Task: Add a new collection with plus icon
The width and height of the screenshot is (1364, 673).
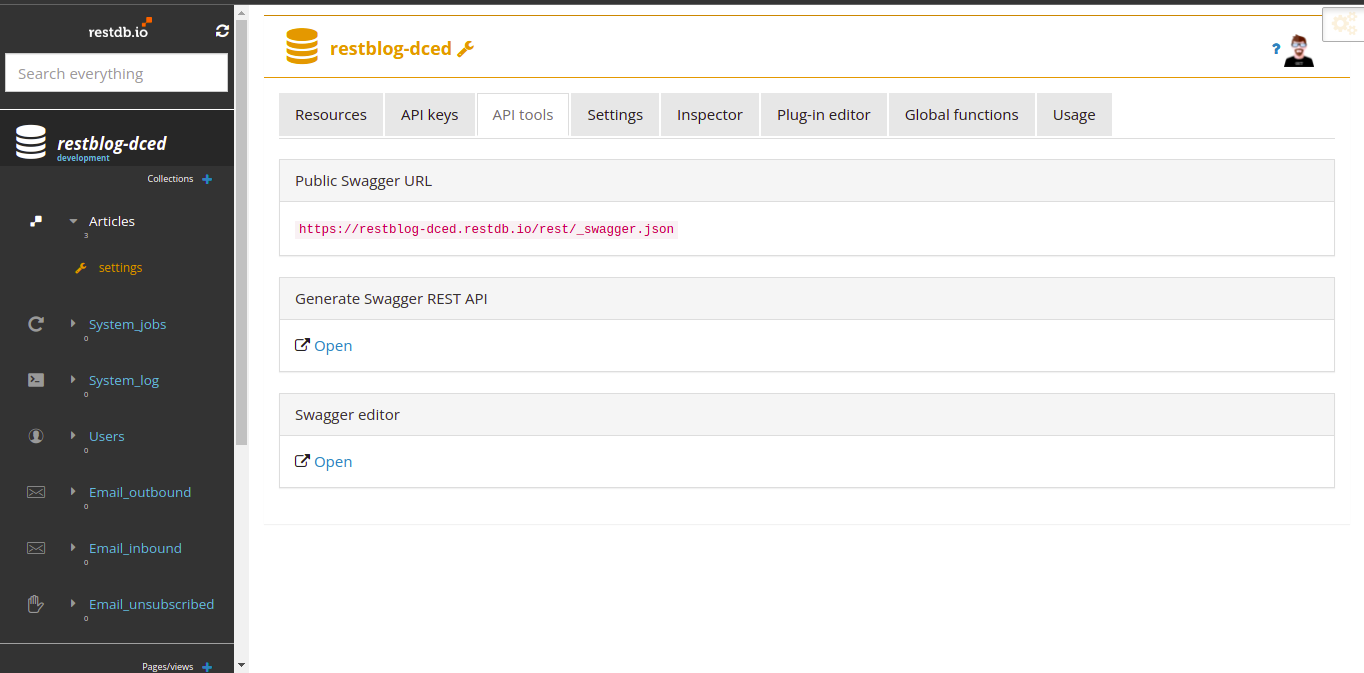Action: [x=207, y=179]
